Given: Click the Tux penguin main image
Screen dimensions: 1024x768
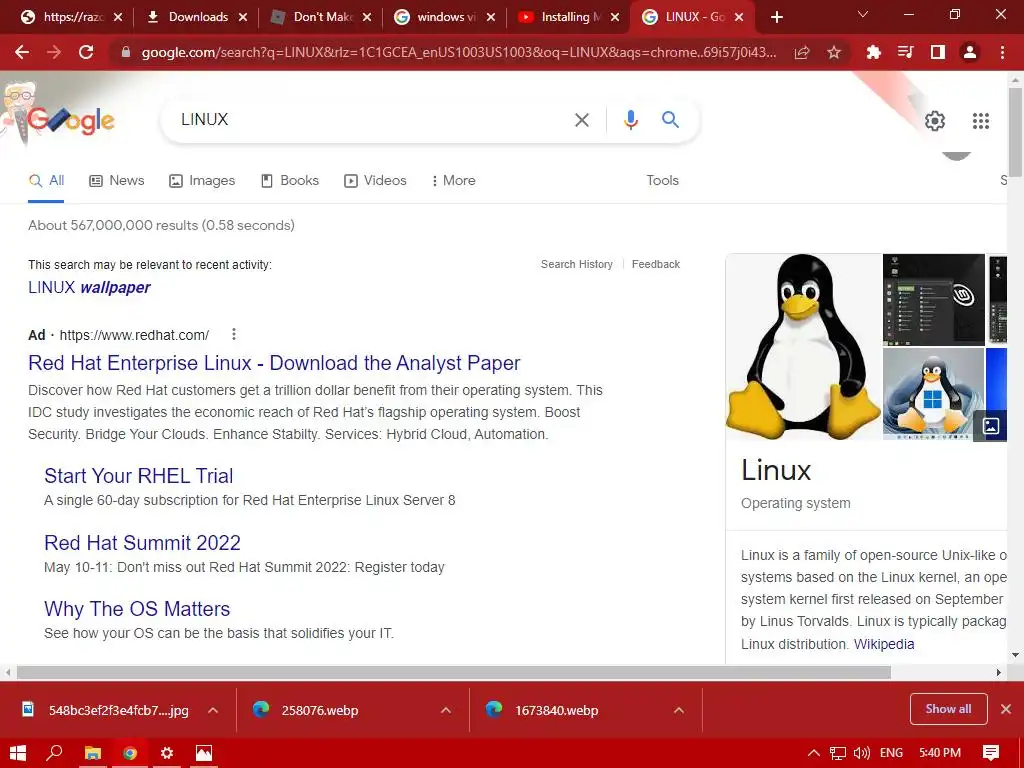Looking at the screenshot, I should [803, 346].
